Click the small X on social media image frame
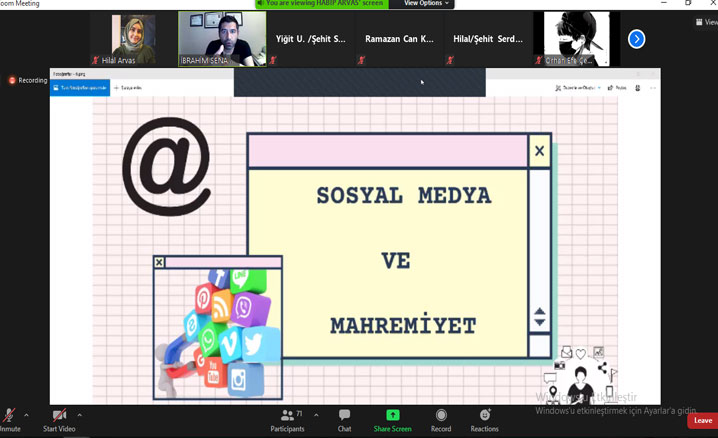 point(159,262)
